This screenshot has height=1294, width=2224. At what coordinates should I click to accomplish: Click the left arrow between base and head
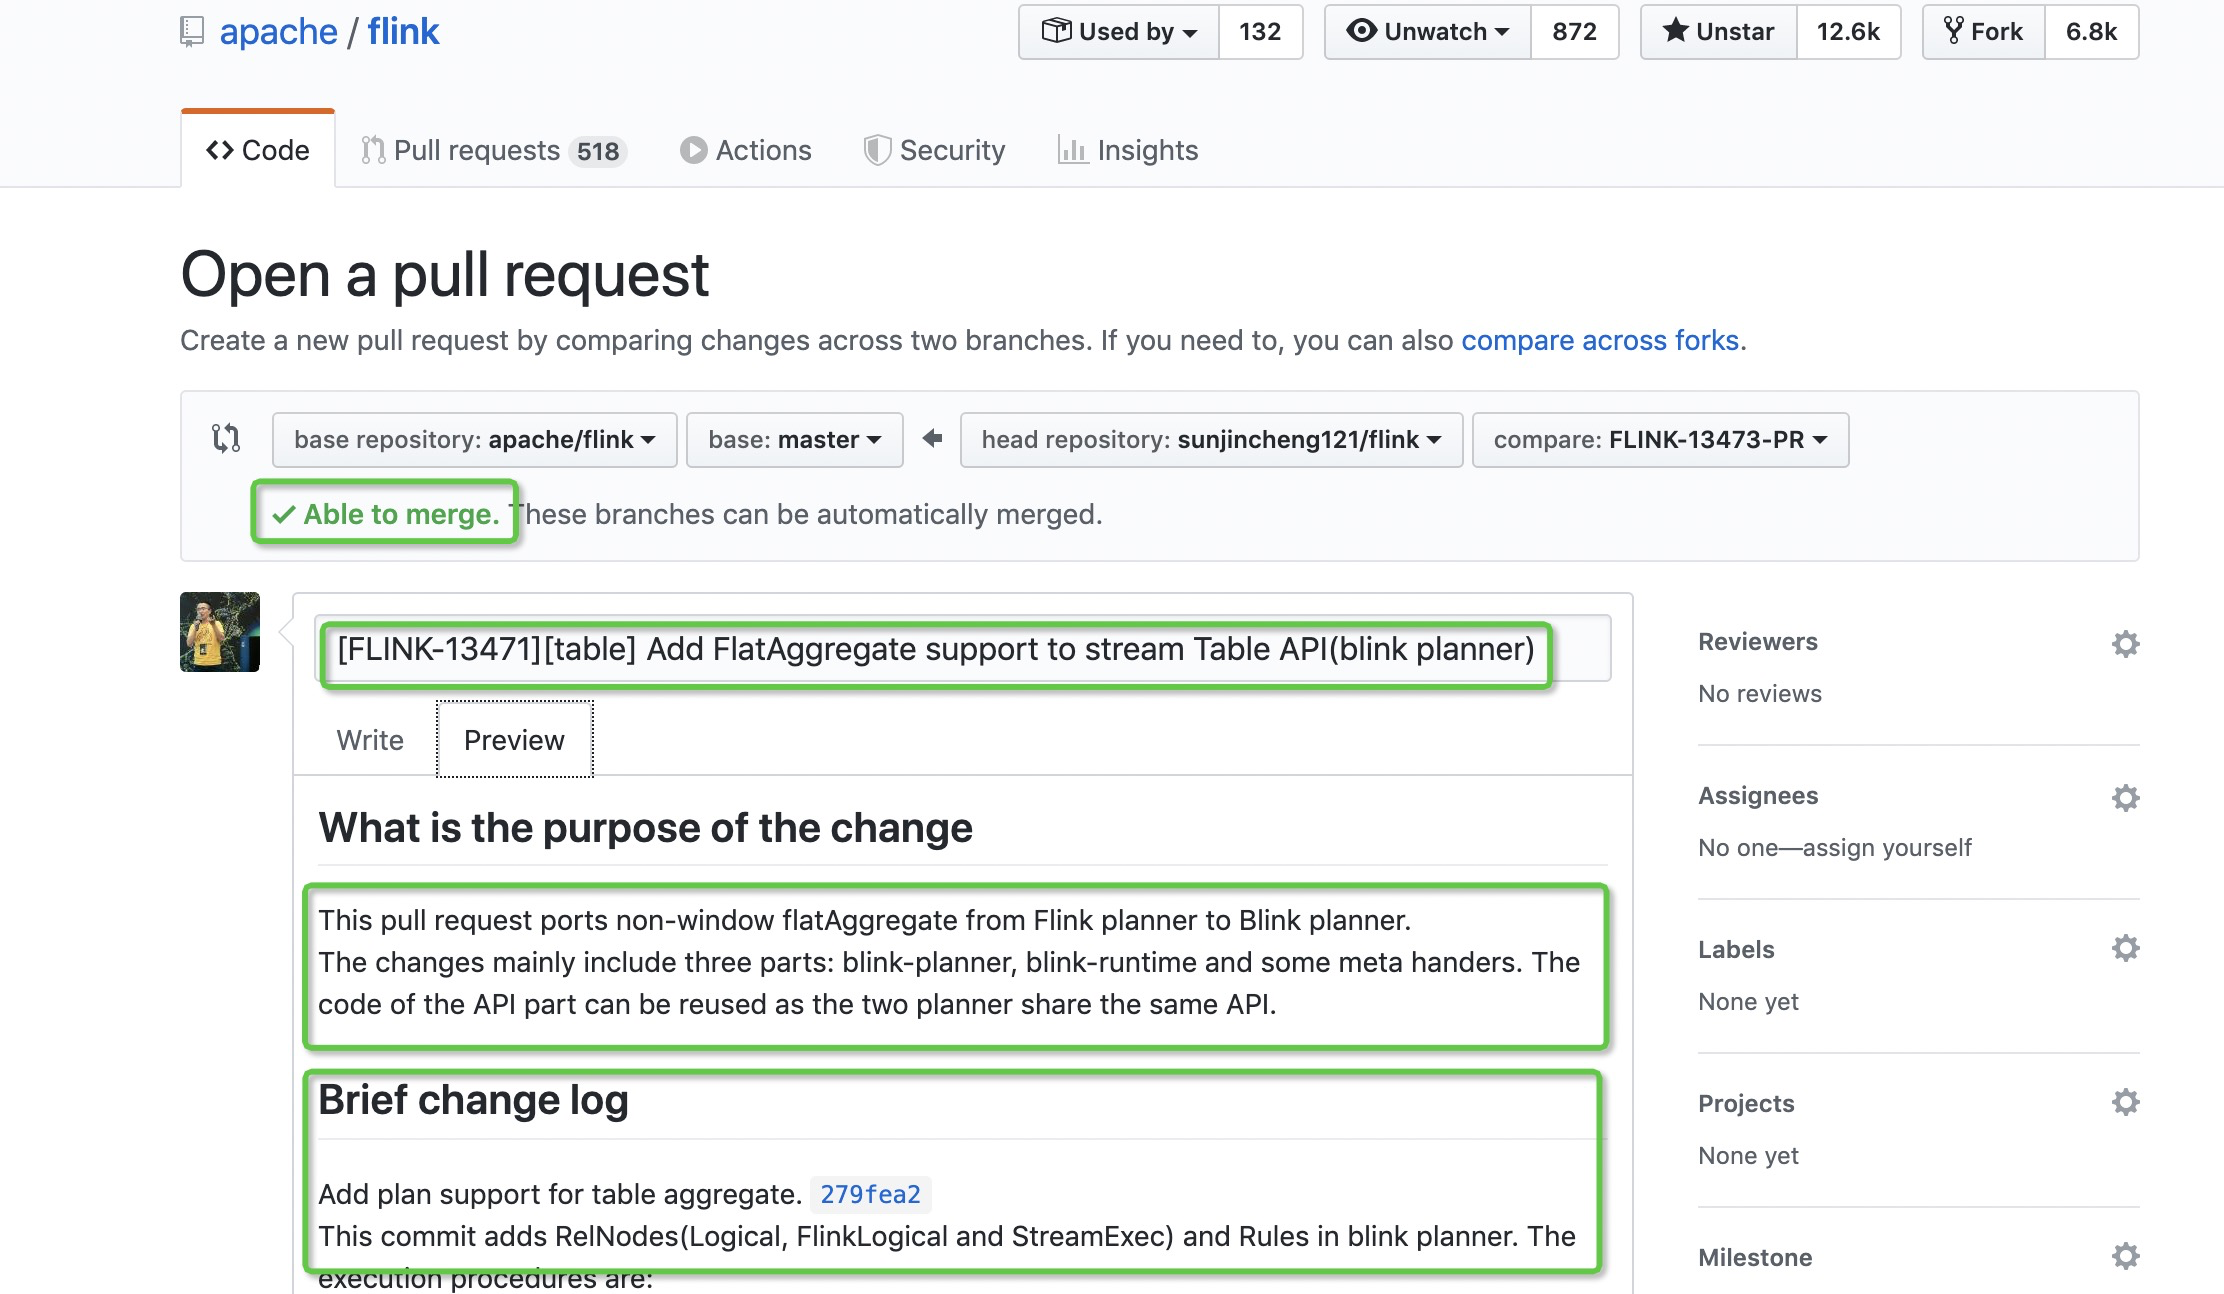click(x=932, y=438)
